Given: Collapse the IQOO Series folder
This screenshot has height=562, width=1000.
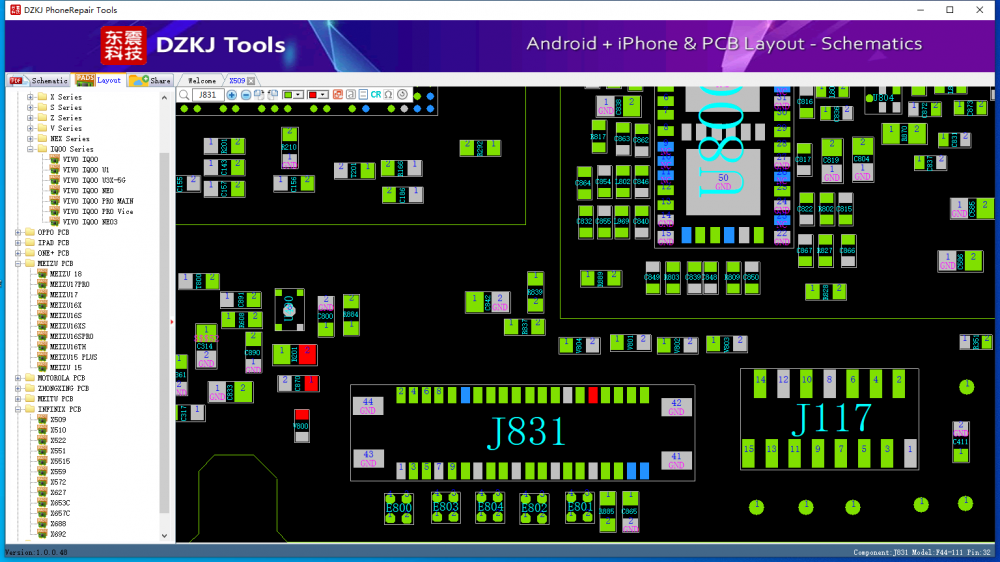Looking at the screenshot, I should (30, 149).
